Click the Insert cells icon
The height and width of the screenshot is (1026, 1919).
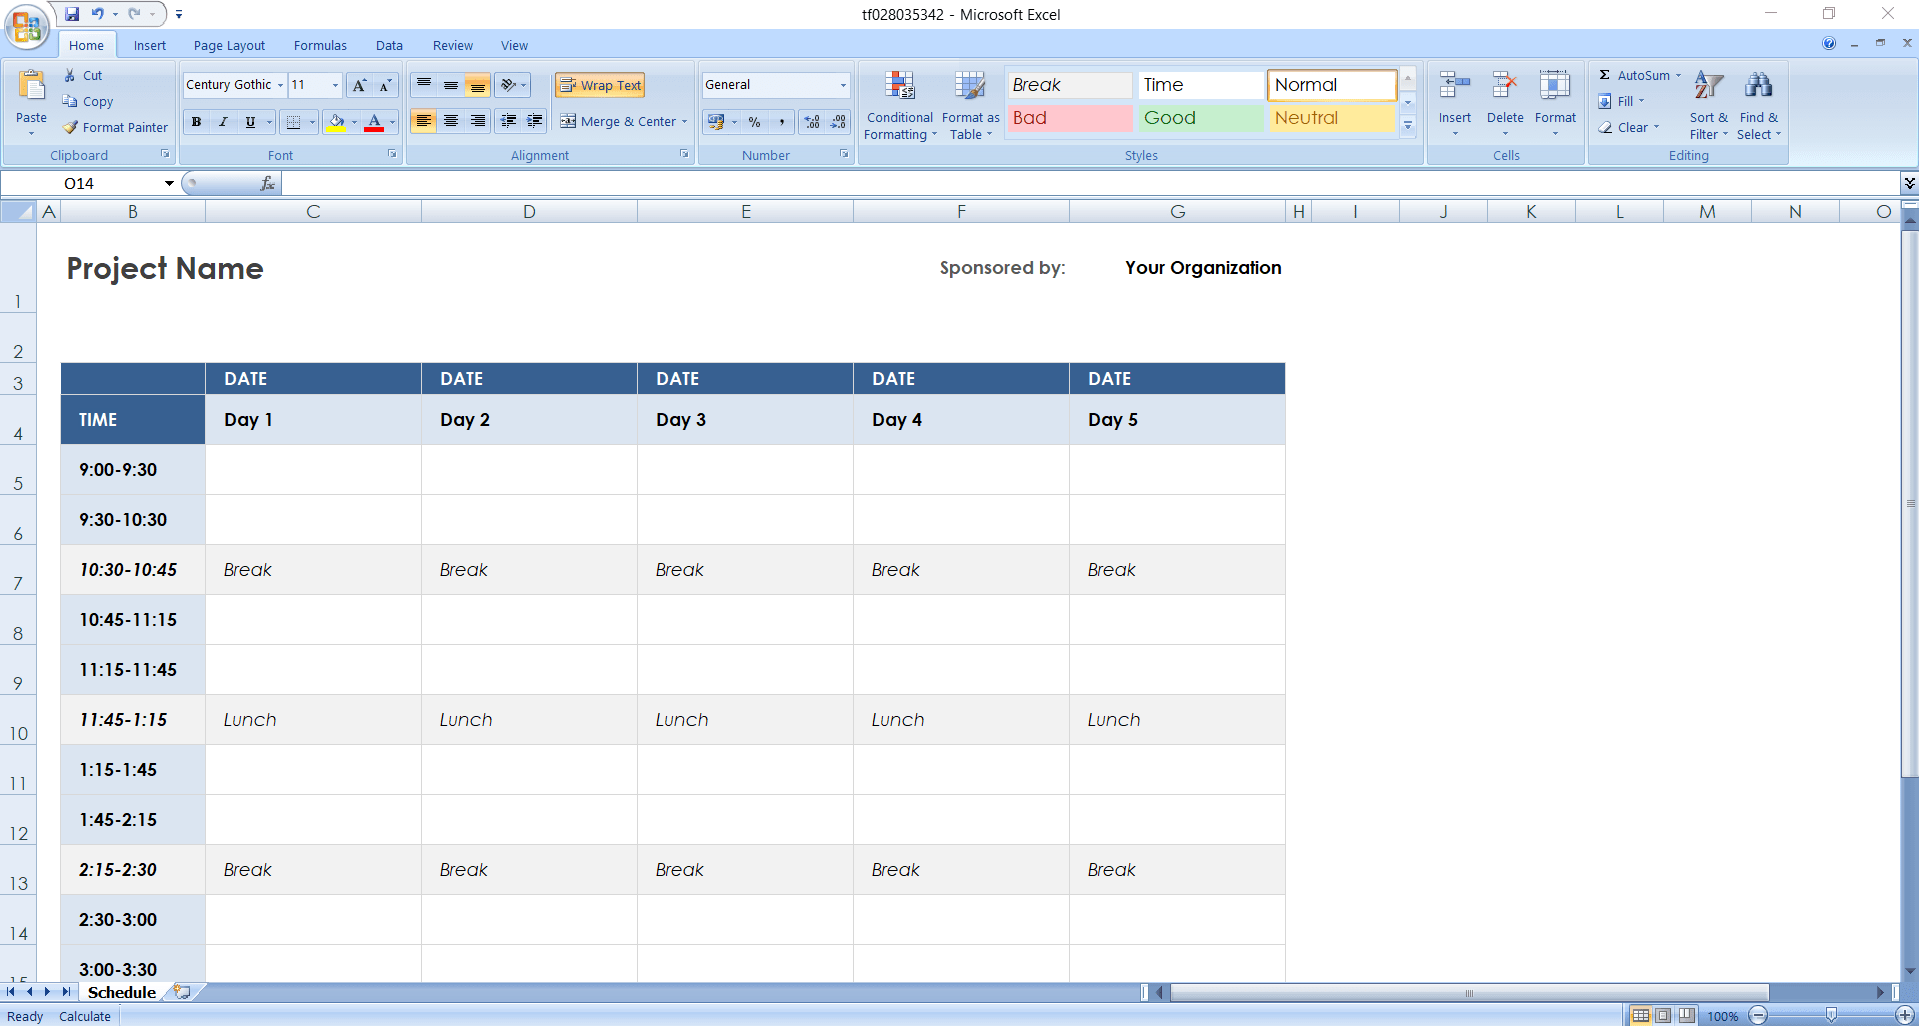[x=1454, y=88]
